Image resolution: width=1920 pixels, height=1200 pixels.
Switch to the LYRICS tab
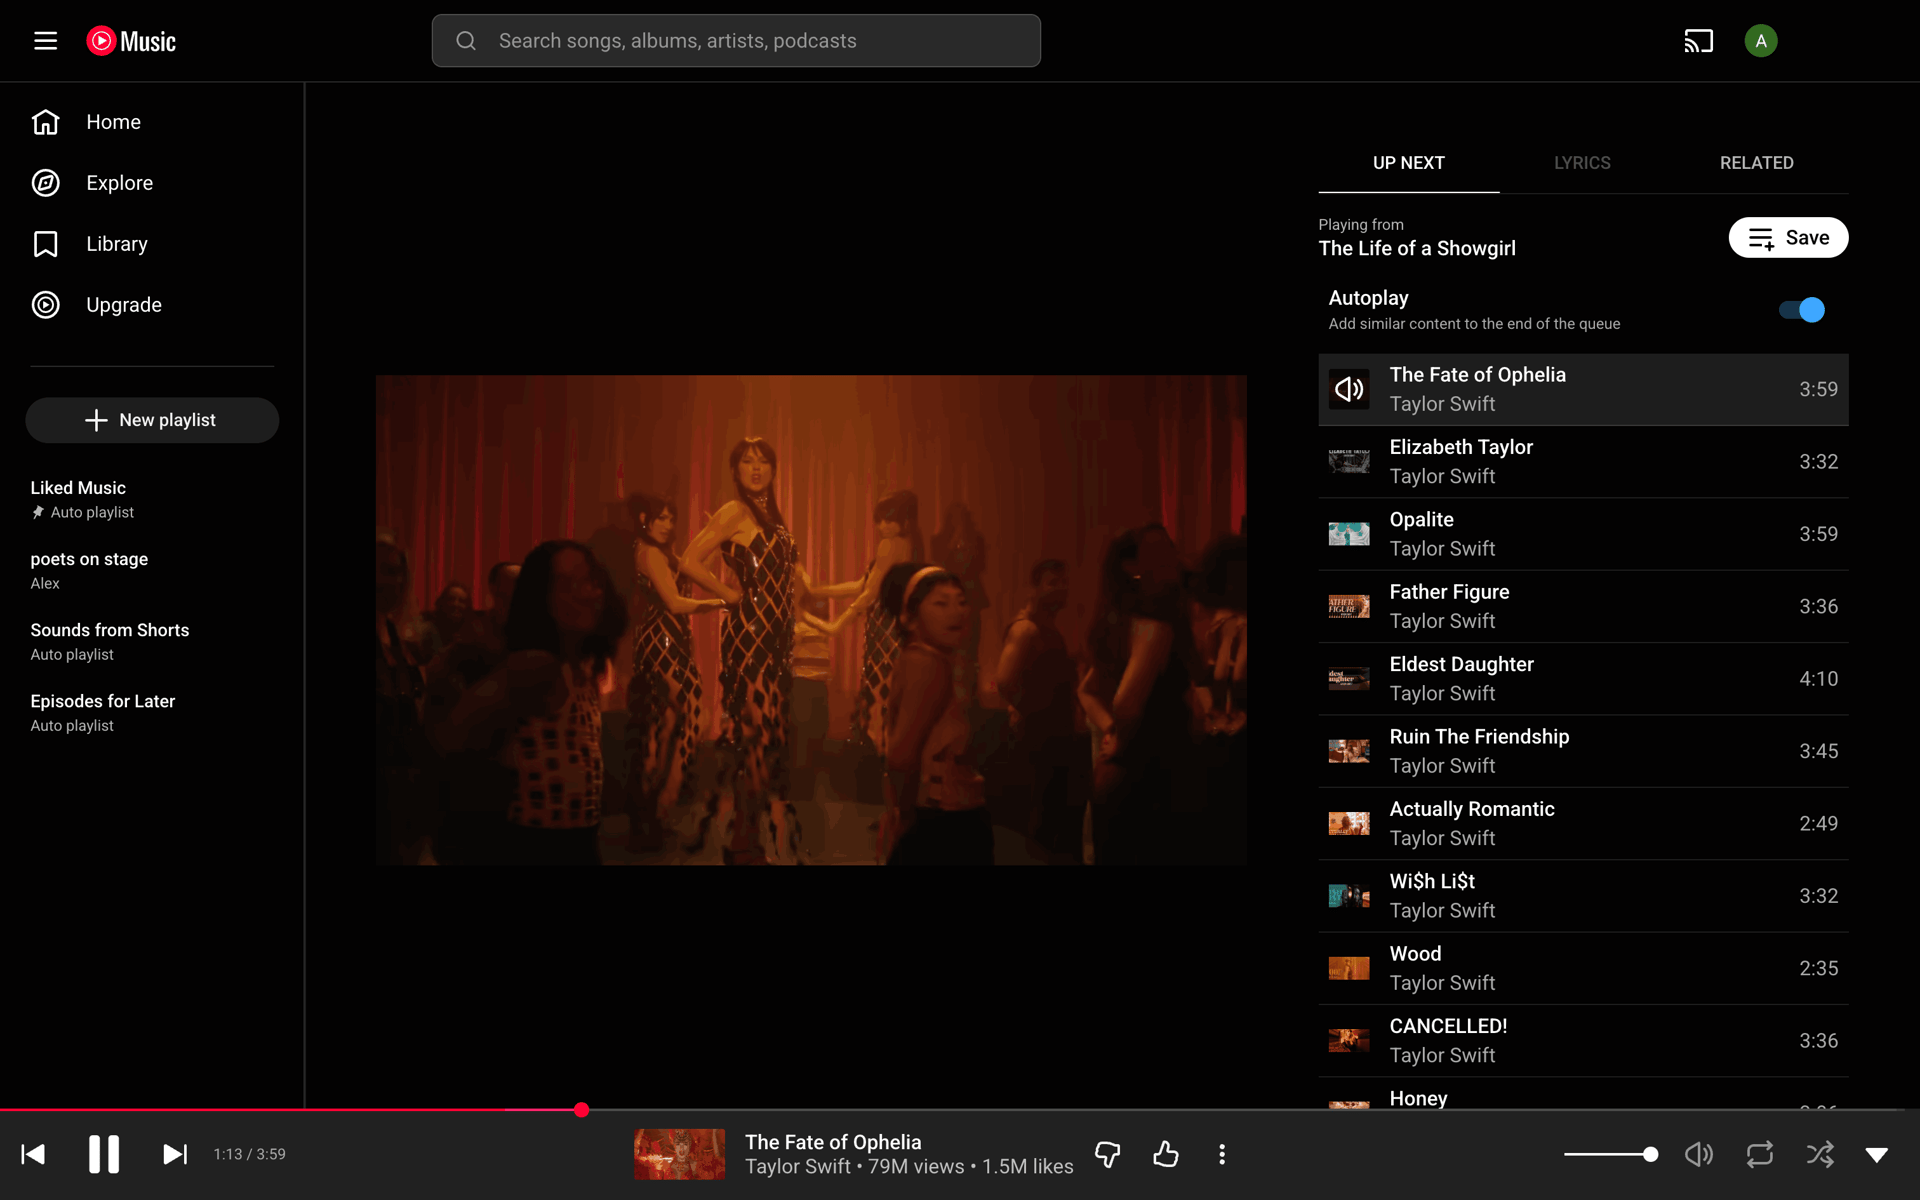click(x=1582, y=163)
